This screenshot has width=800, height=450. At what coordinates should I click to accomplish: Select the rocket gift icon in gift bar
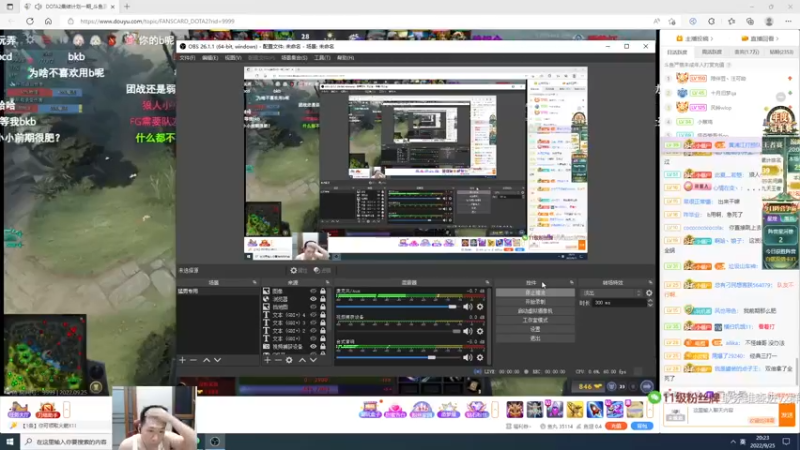click(x=595, y=409)
